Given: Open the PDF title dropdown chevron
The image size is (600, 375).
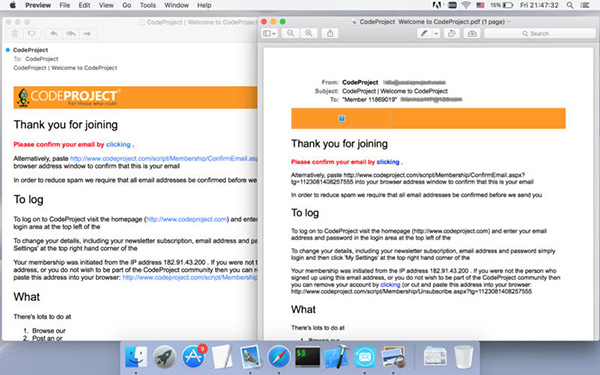Looking at the screenshot, I should coord(509,22).
